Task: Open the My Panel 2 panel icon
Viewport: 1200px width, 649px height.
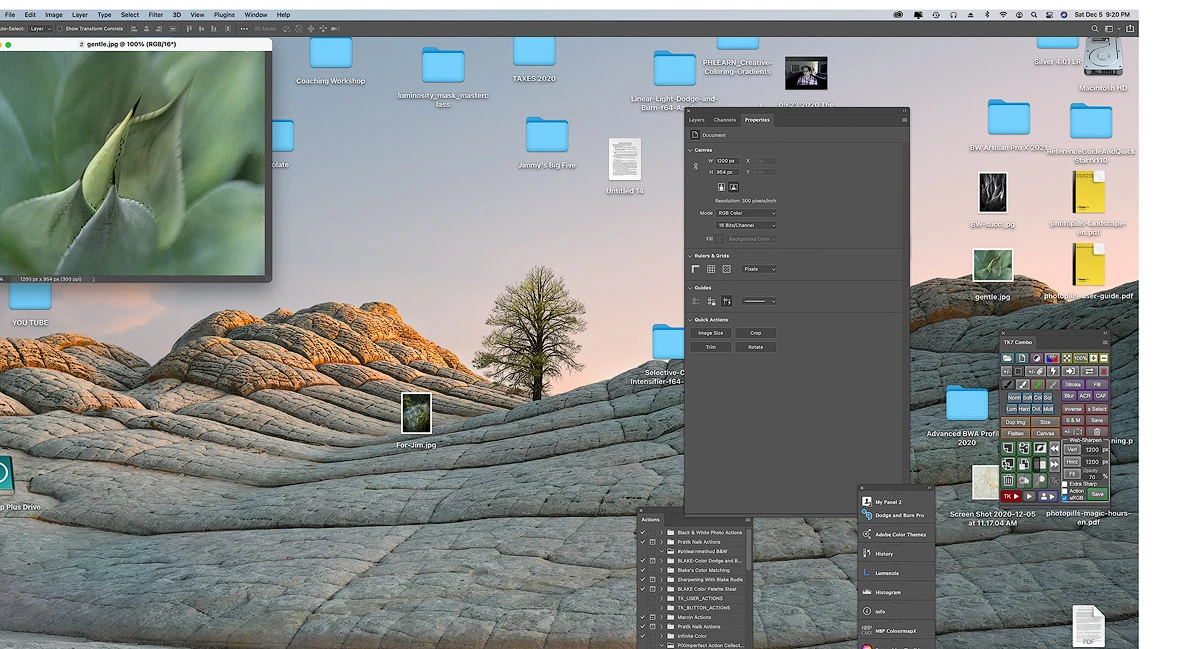Action: (867, 501)
